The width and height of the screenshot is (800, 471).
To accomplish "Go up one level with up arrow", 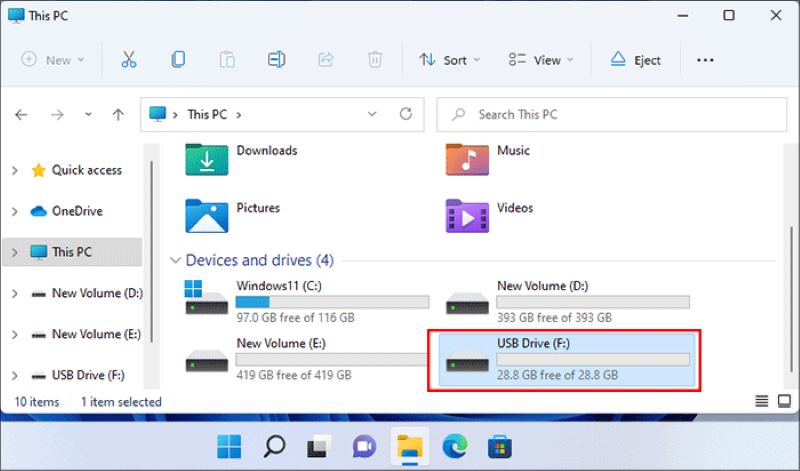I will pos(118,115).
